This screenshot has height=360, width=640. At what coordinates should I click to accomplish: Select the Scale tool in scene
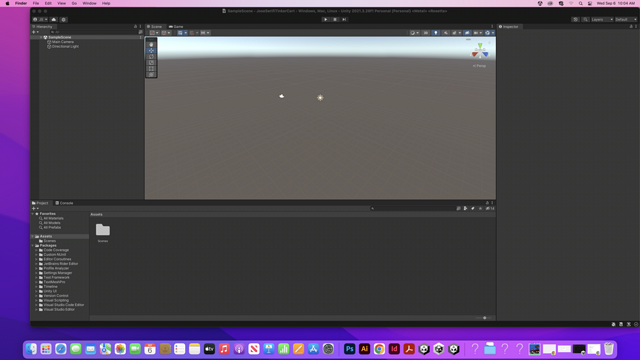[x=151, y=63]
